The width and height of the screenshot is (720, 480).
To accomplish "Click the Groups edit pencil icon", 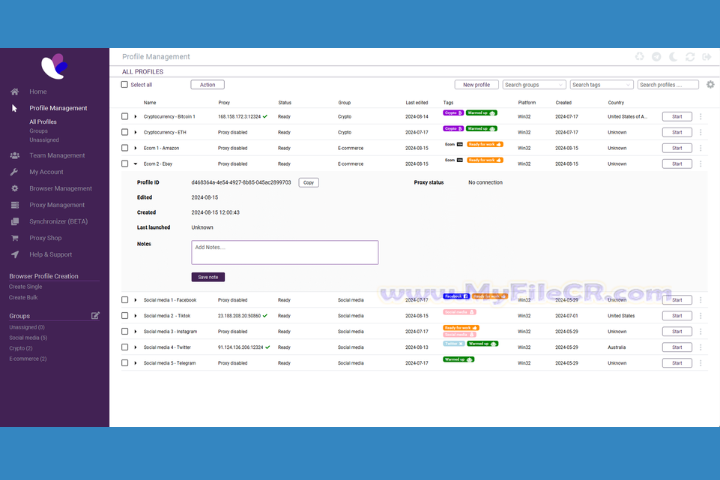I will (95, 316).
